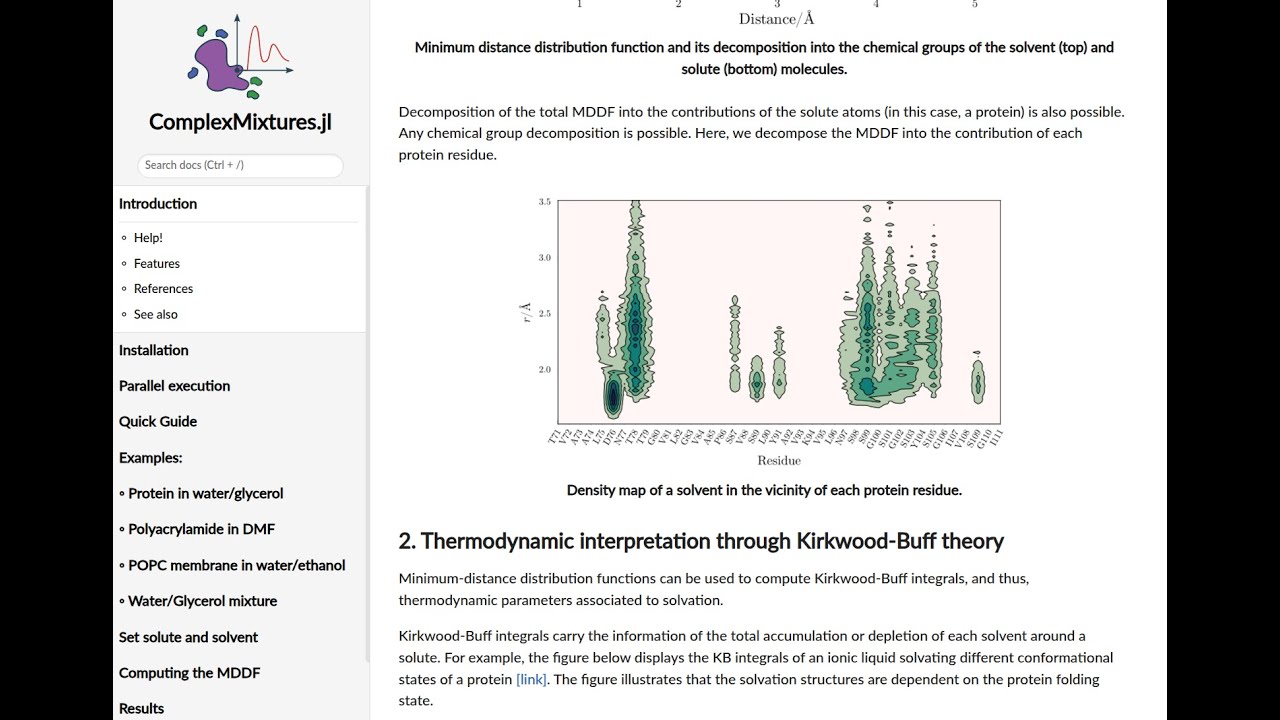Go to the Features subsection
1280x720 pixels.
pos(157,264)
